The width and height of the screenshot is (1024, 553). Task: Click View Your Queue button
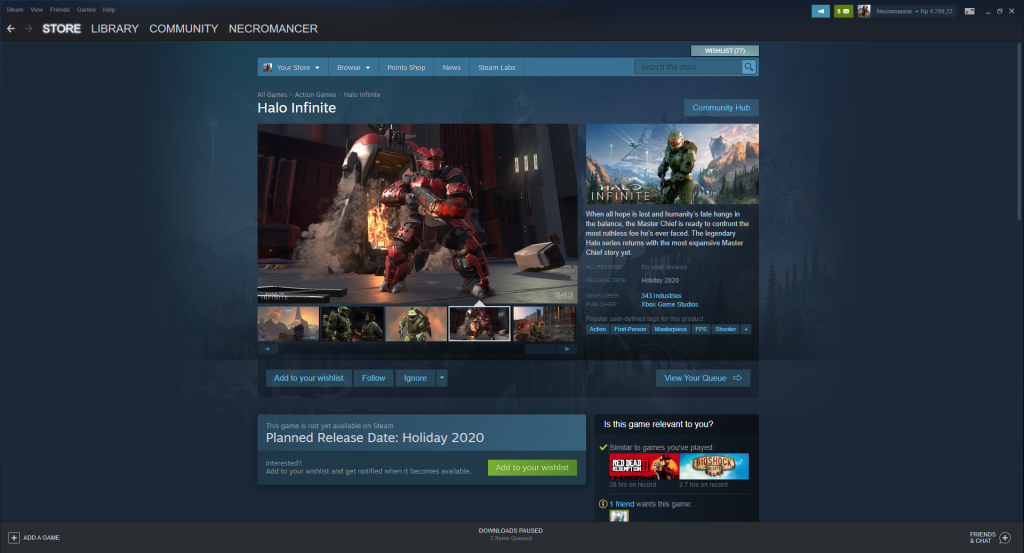click(x=703, y=378)
